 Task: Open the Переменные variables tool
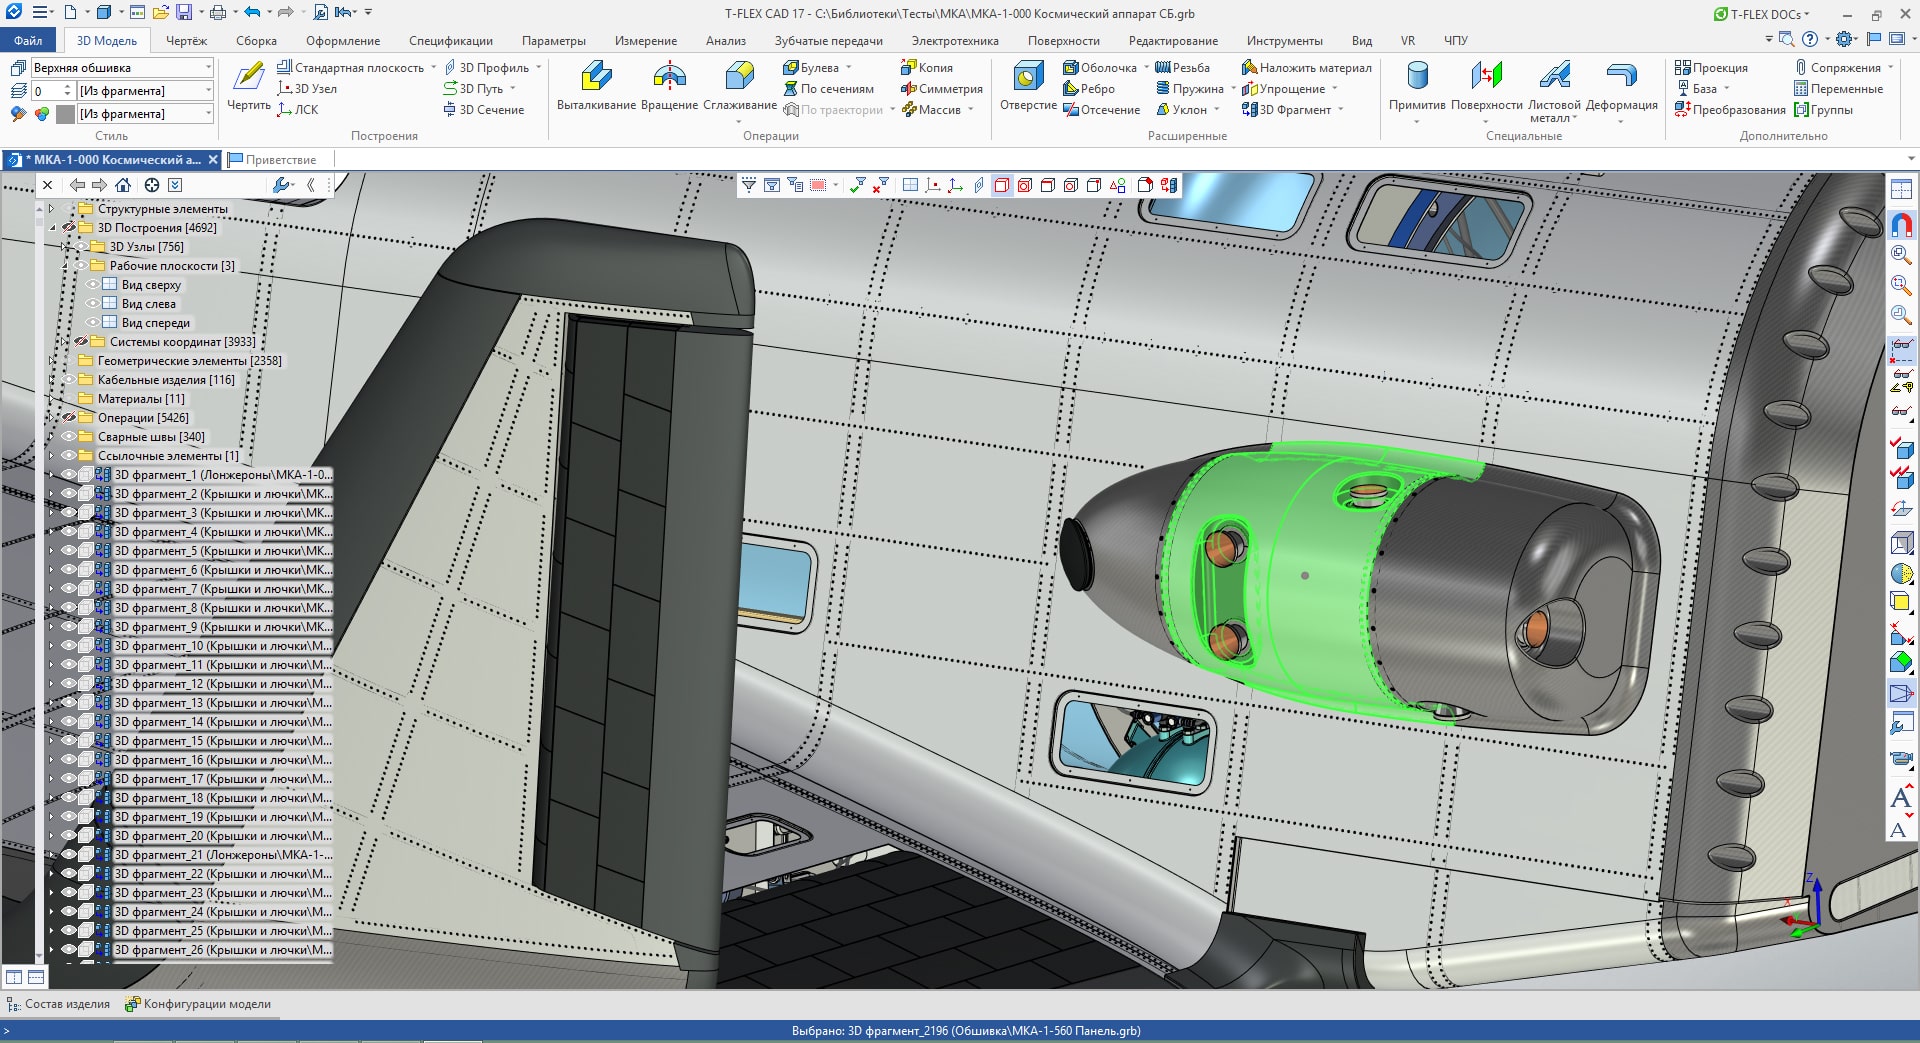[1838, 88]
